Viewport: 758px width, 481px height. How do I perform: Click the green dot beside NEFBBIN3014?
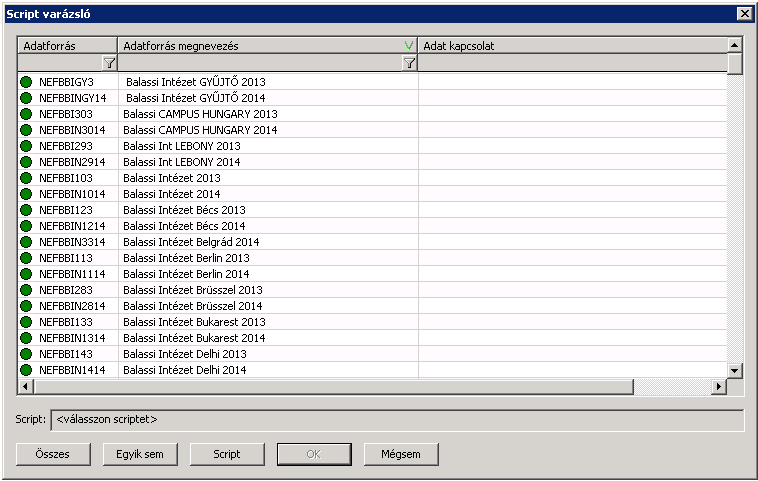tap(26, 130)
